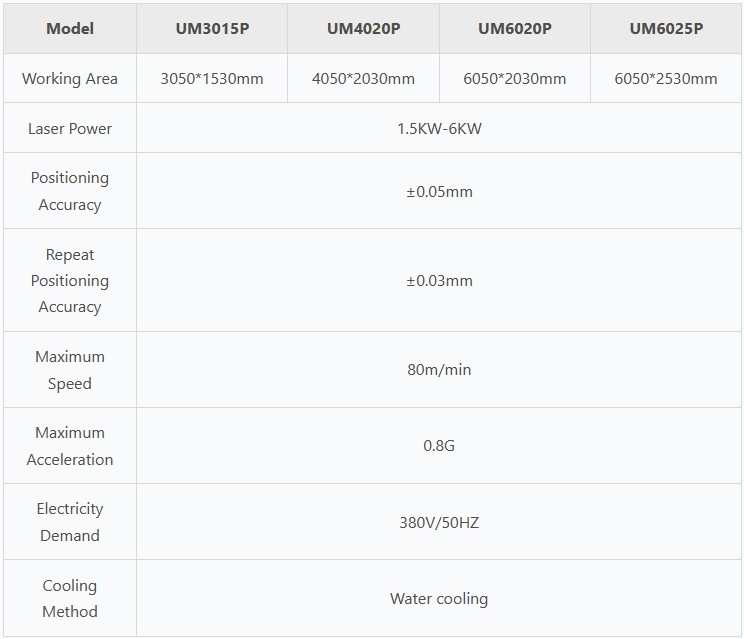Click the 6050*2530mm working area value
The height and width of the screenshot is (639, 744).
tap(666, 78)
